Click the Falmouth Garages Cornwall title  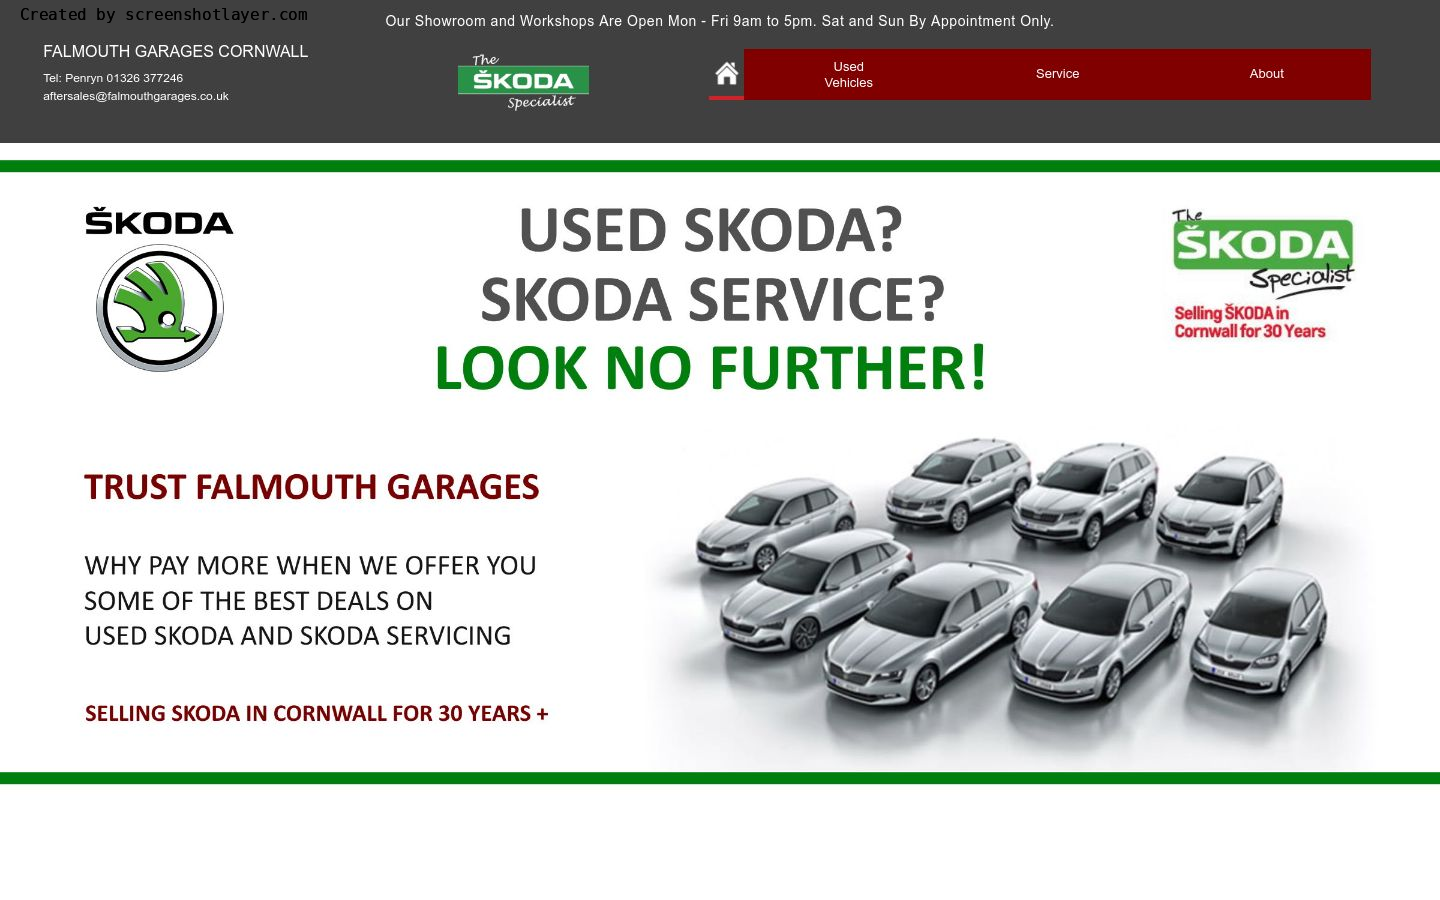tap(175, 52)
